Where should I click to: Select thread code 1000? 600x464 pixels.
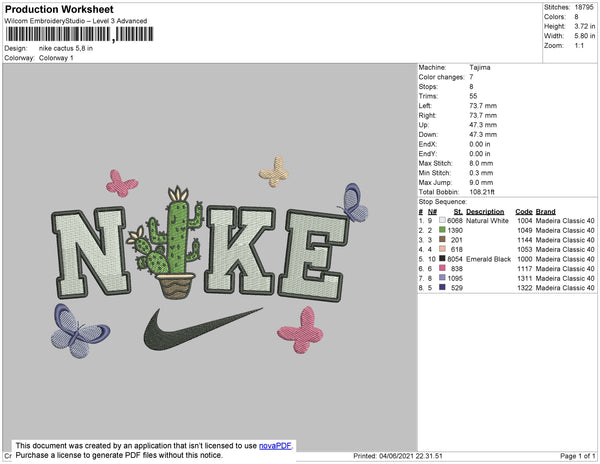(x=525, y=259)
